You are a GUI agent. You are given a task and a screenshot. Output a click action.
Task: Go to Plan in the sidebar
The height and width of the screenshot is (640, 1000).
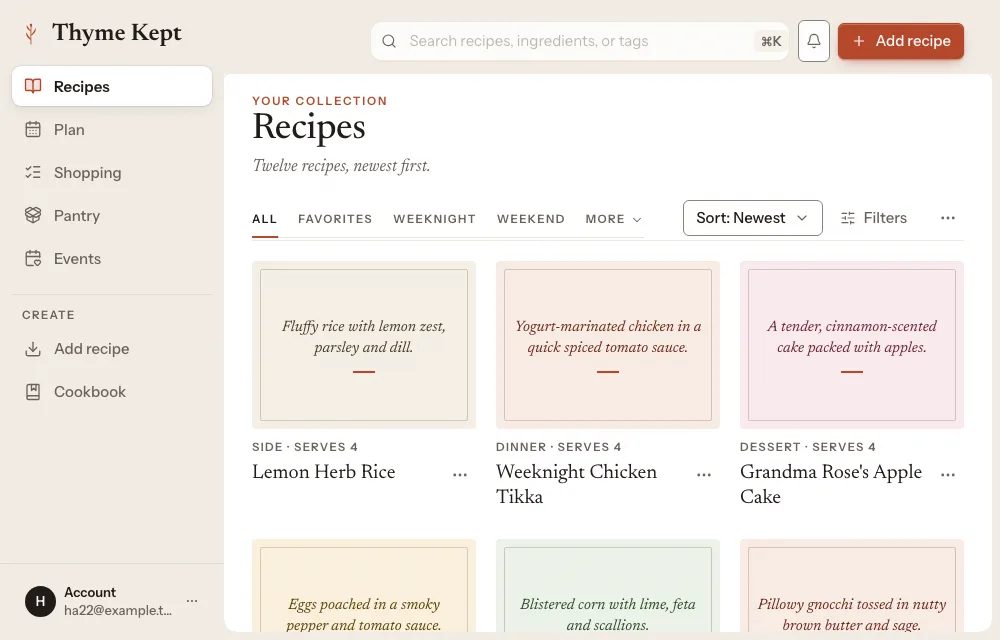[112, 129]
